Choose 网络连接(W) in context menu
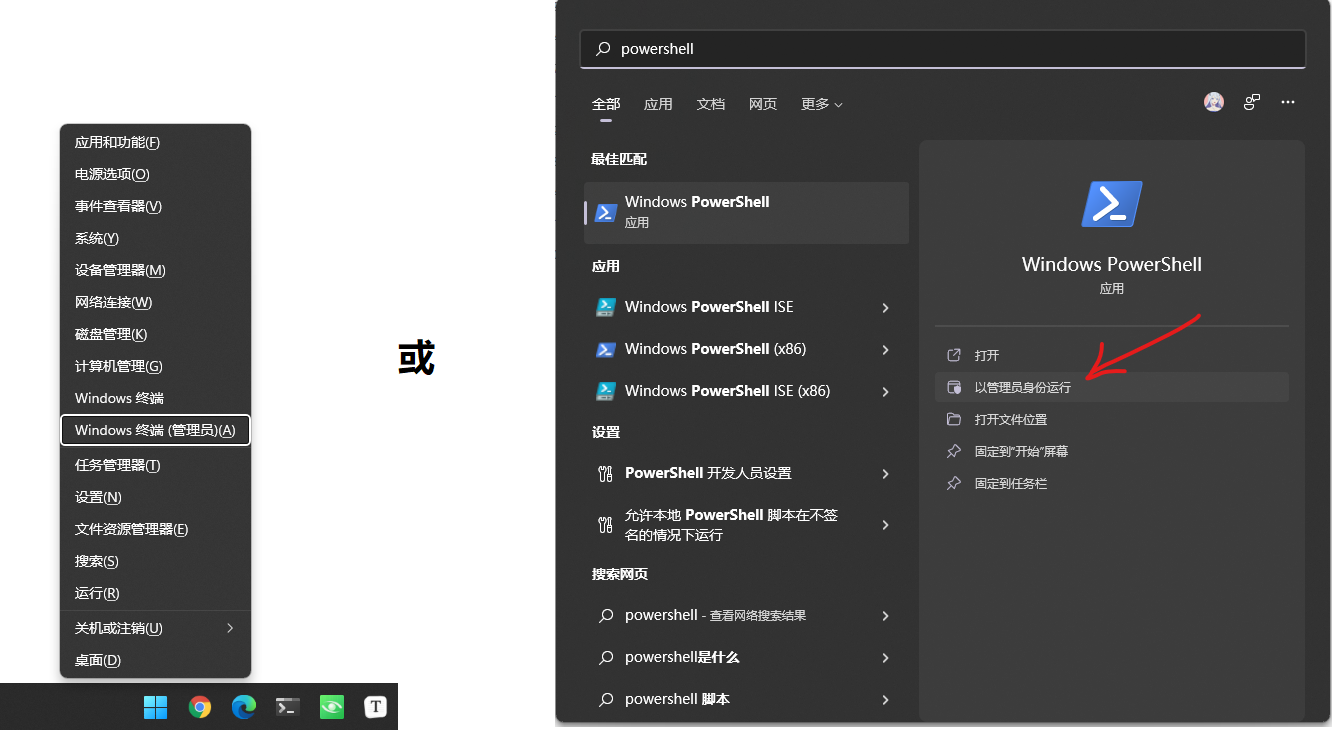This screenshot has height=730, width=1333. coord(156,302)
